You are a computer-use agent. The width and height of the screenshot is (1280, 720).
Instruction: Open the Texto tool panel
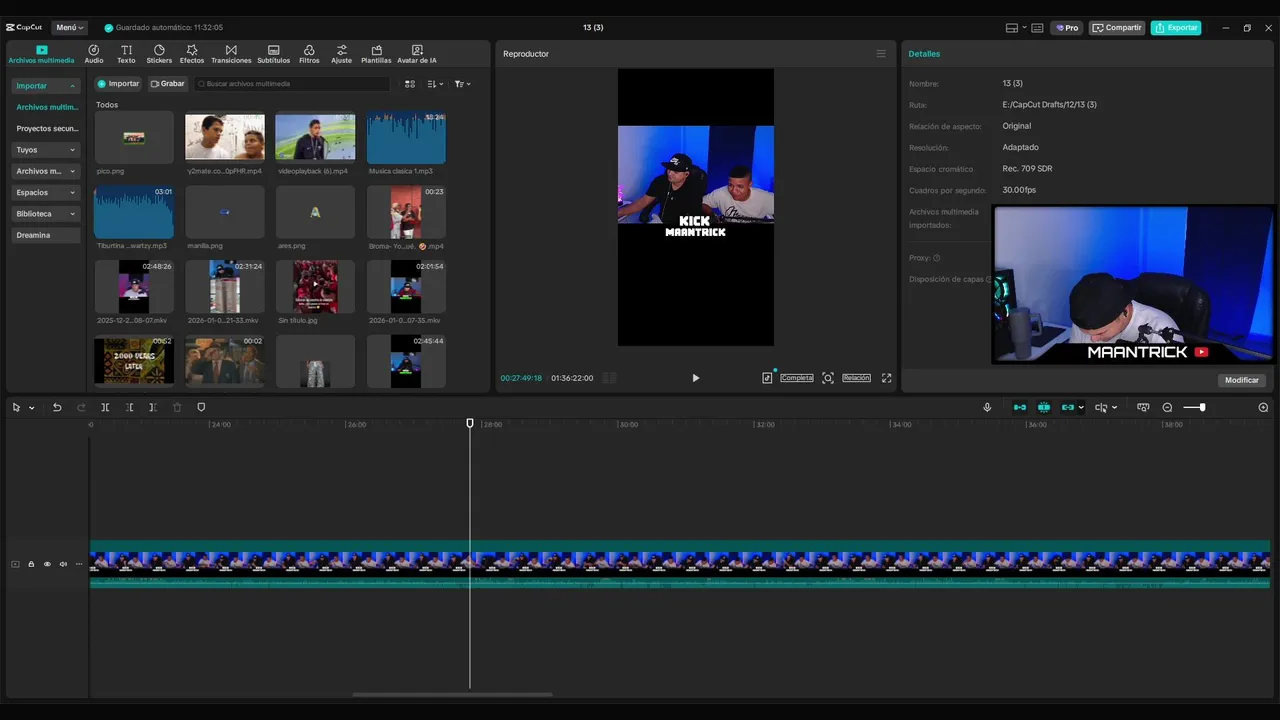point(126,54)
